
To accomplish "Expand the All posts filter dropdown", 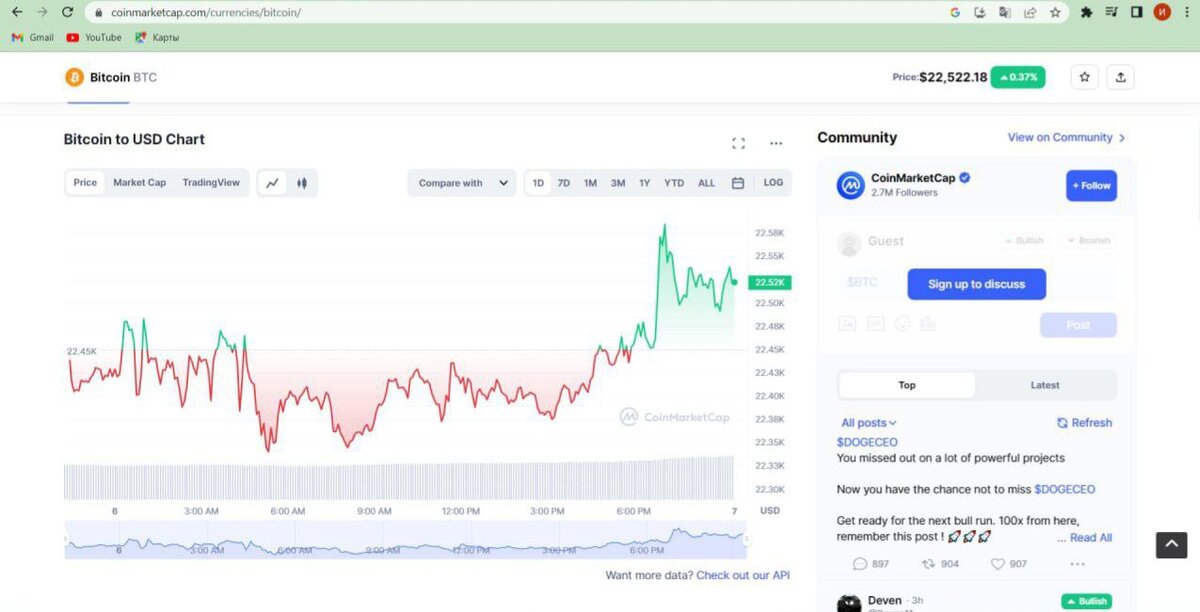I will coord(869,423).
